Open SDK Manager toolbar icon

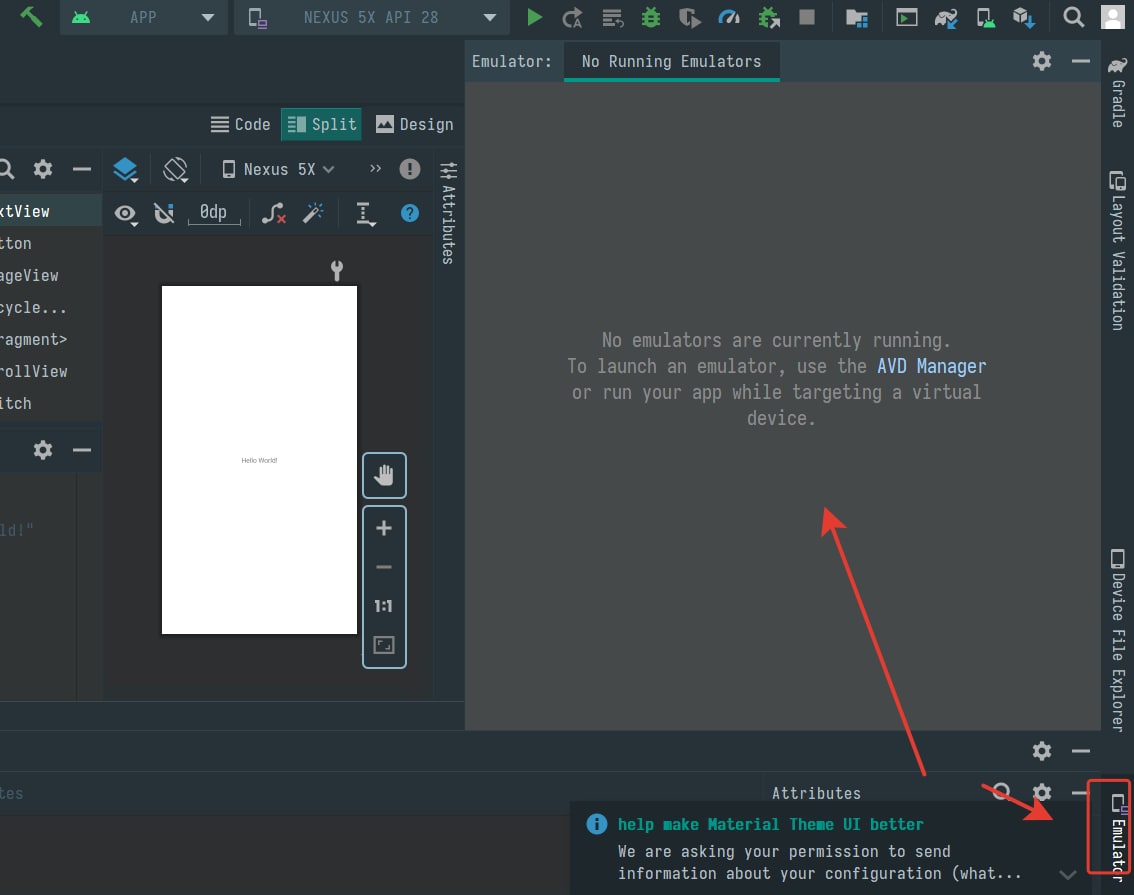[x=1022, y=17]
